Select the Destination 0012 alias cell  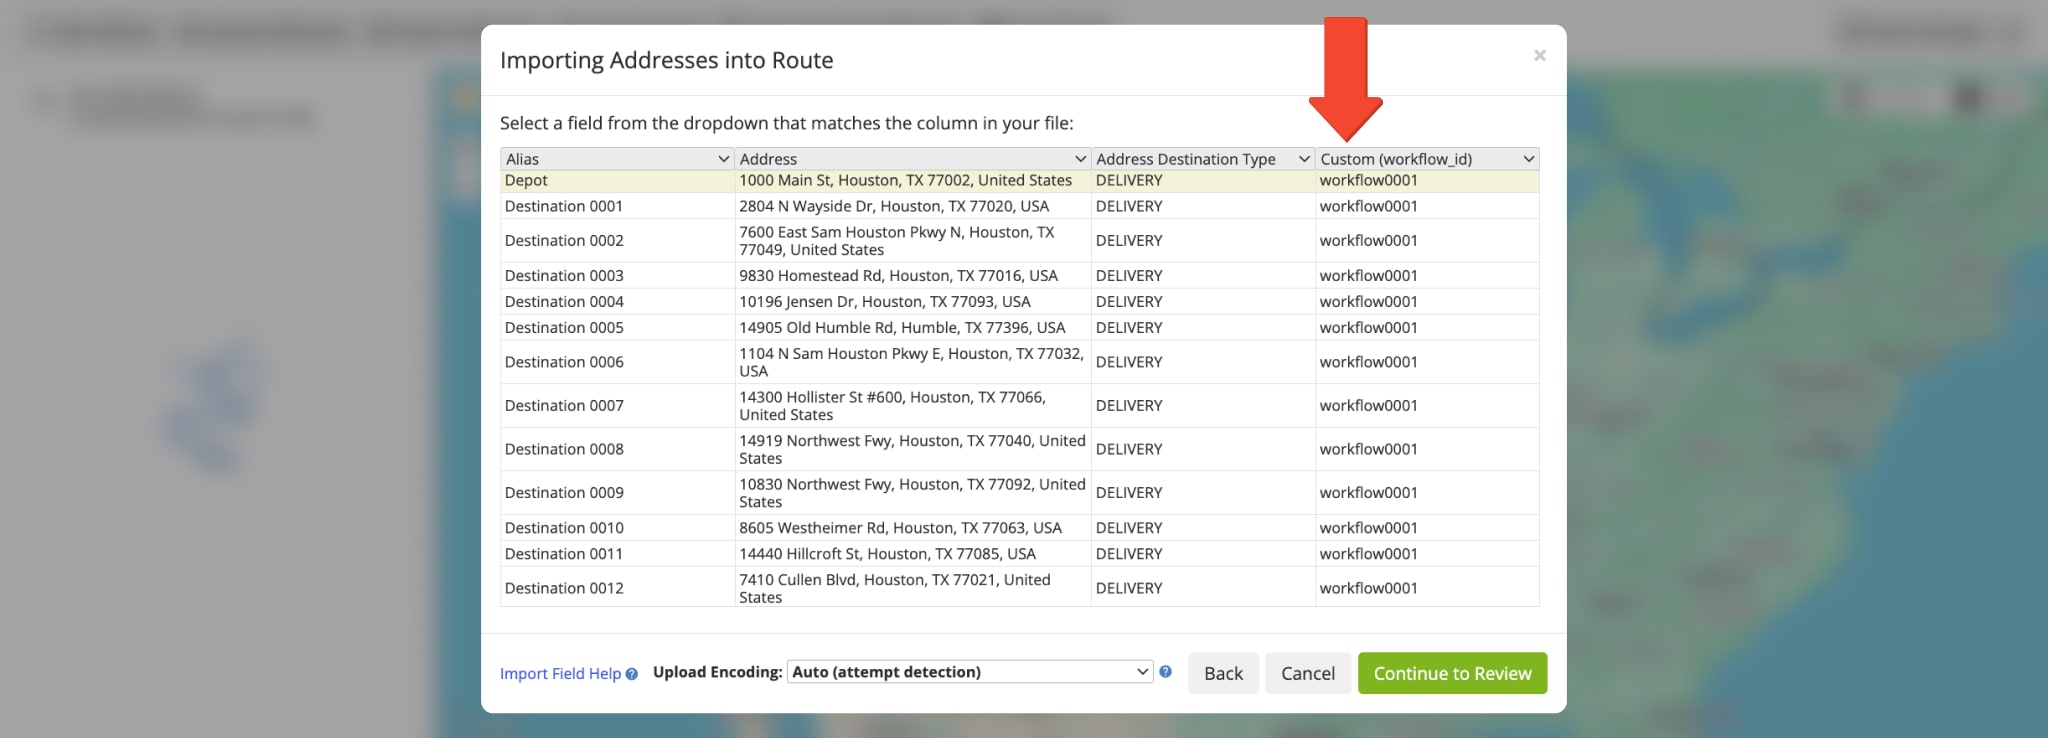pos(617,588)
